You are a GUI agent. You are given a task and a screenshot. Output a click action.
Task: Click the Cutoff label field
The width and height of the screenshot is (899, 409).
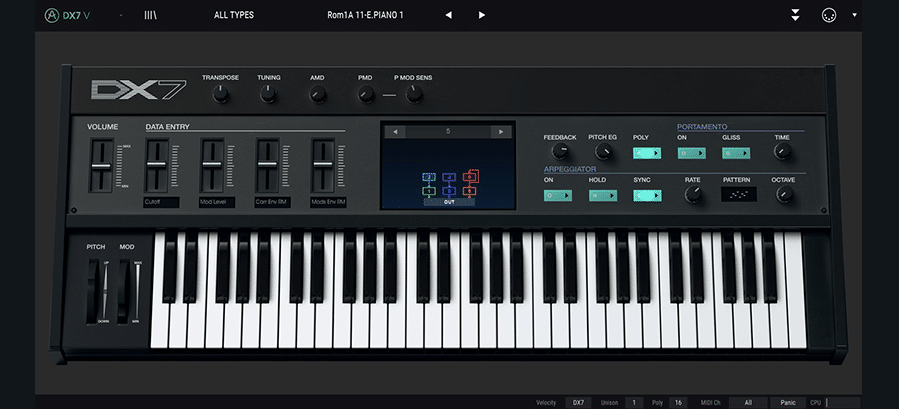point(161,202)
